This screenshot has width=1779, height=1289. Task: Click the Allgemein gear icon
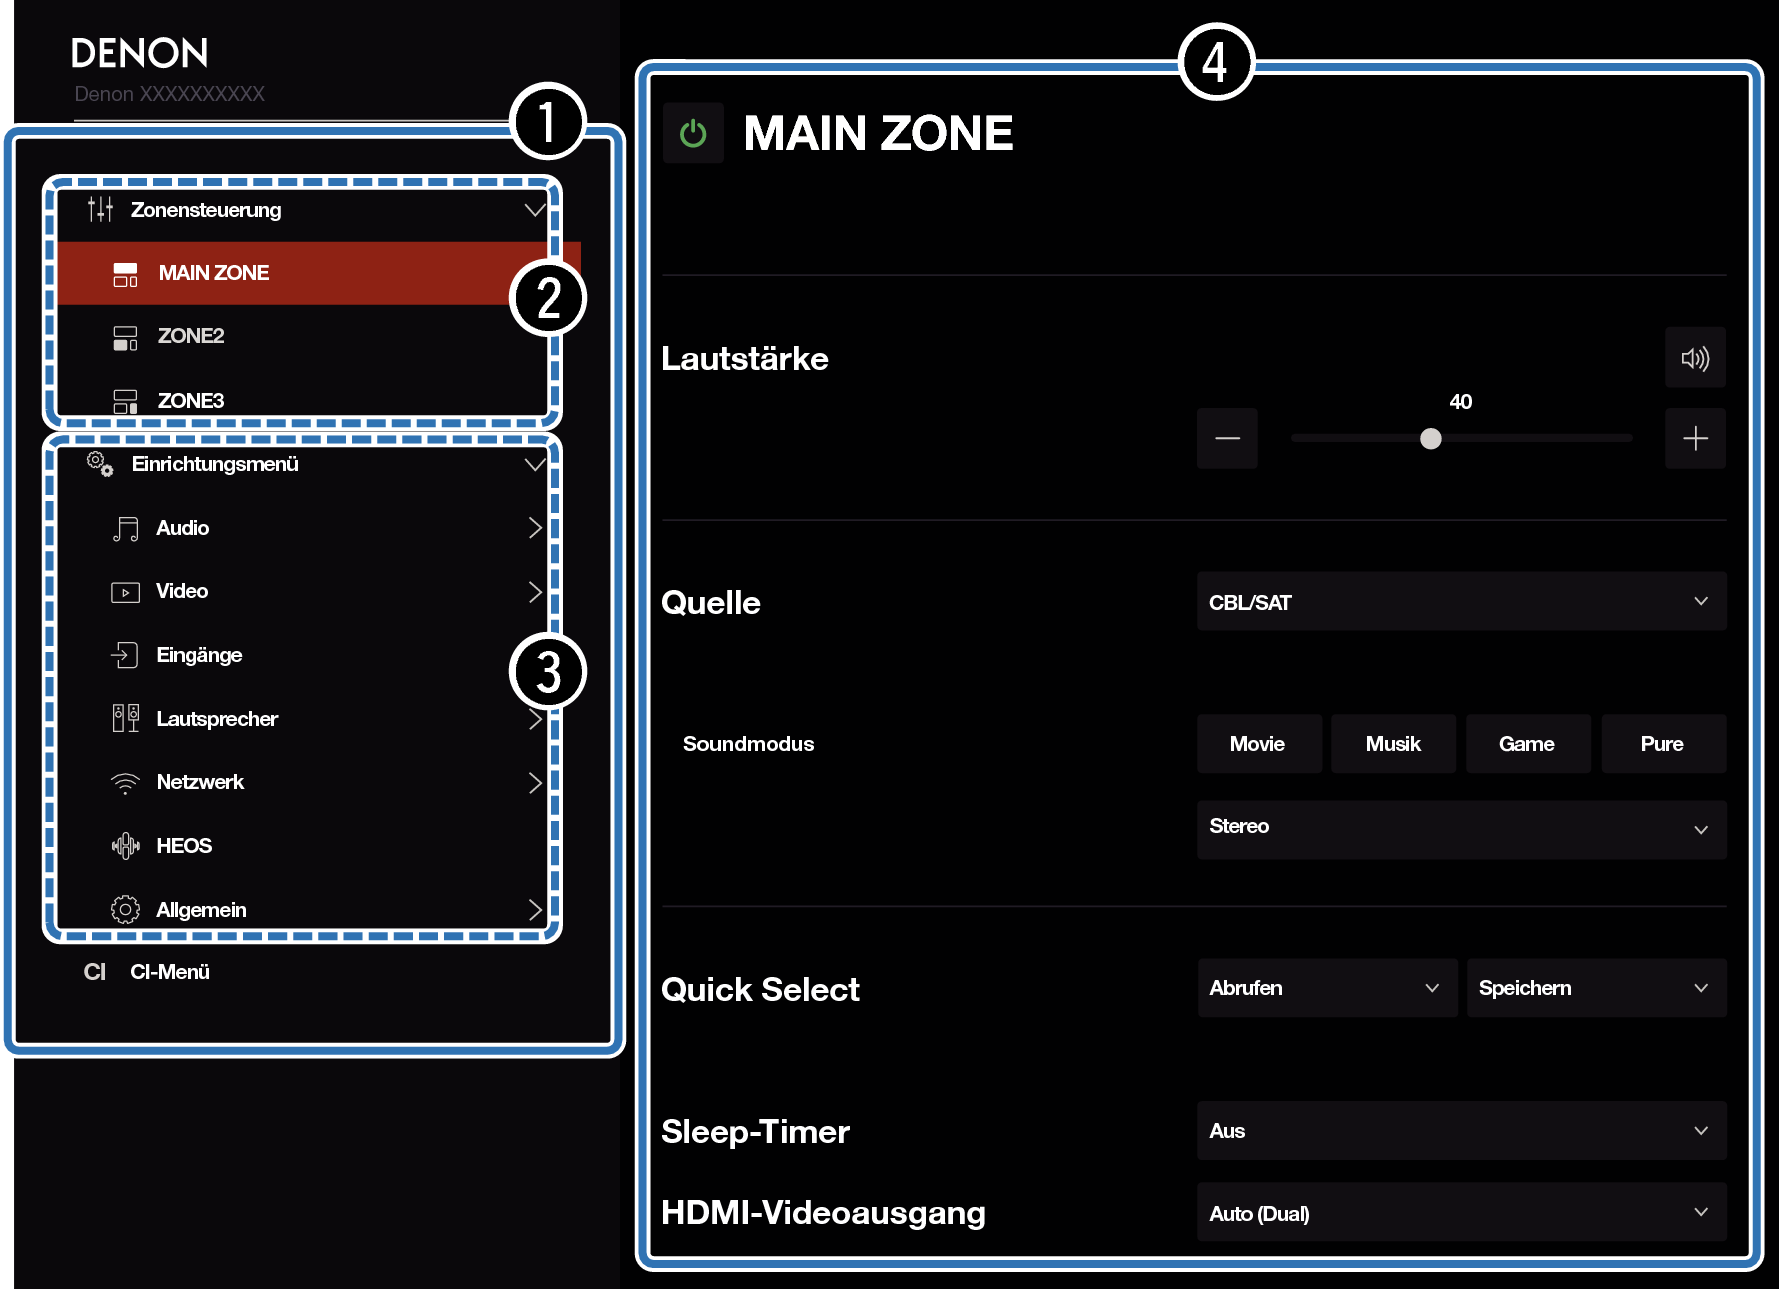pos(125,910)
